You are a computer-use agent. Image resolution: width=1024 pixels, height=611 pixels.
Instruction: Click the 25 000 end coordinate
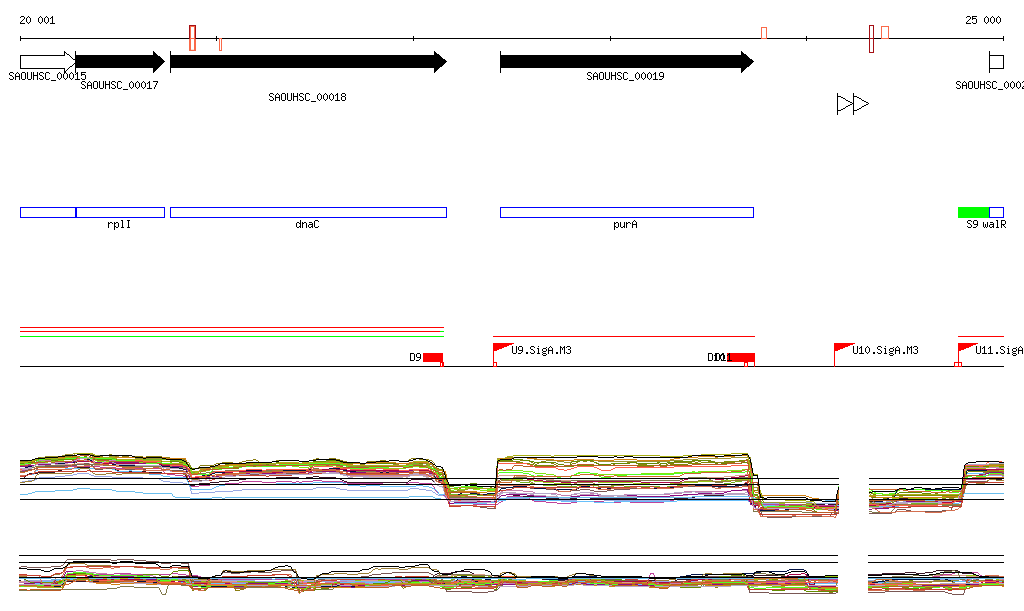(x=984, y=20)
